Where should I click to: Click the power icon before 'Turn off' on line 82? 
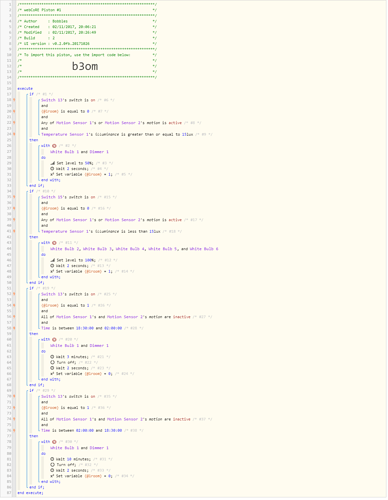[x=52, y=465]
